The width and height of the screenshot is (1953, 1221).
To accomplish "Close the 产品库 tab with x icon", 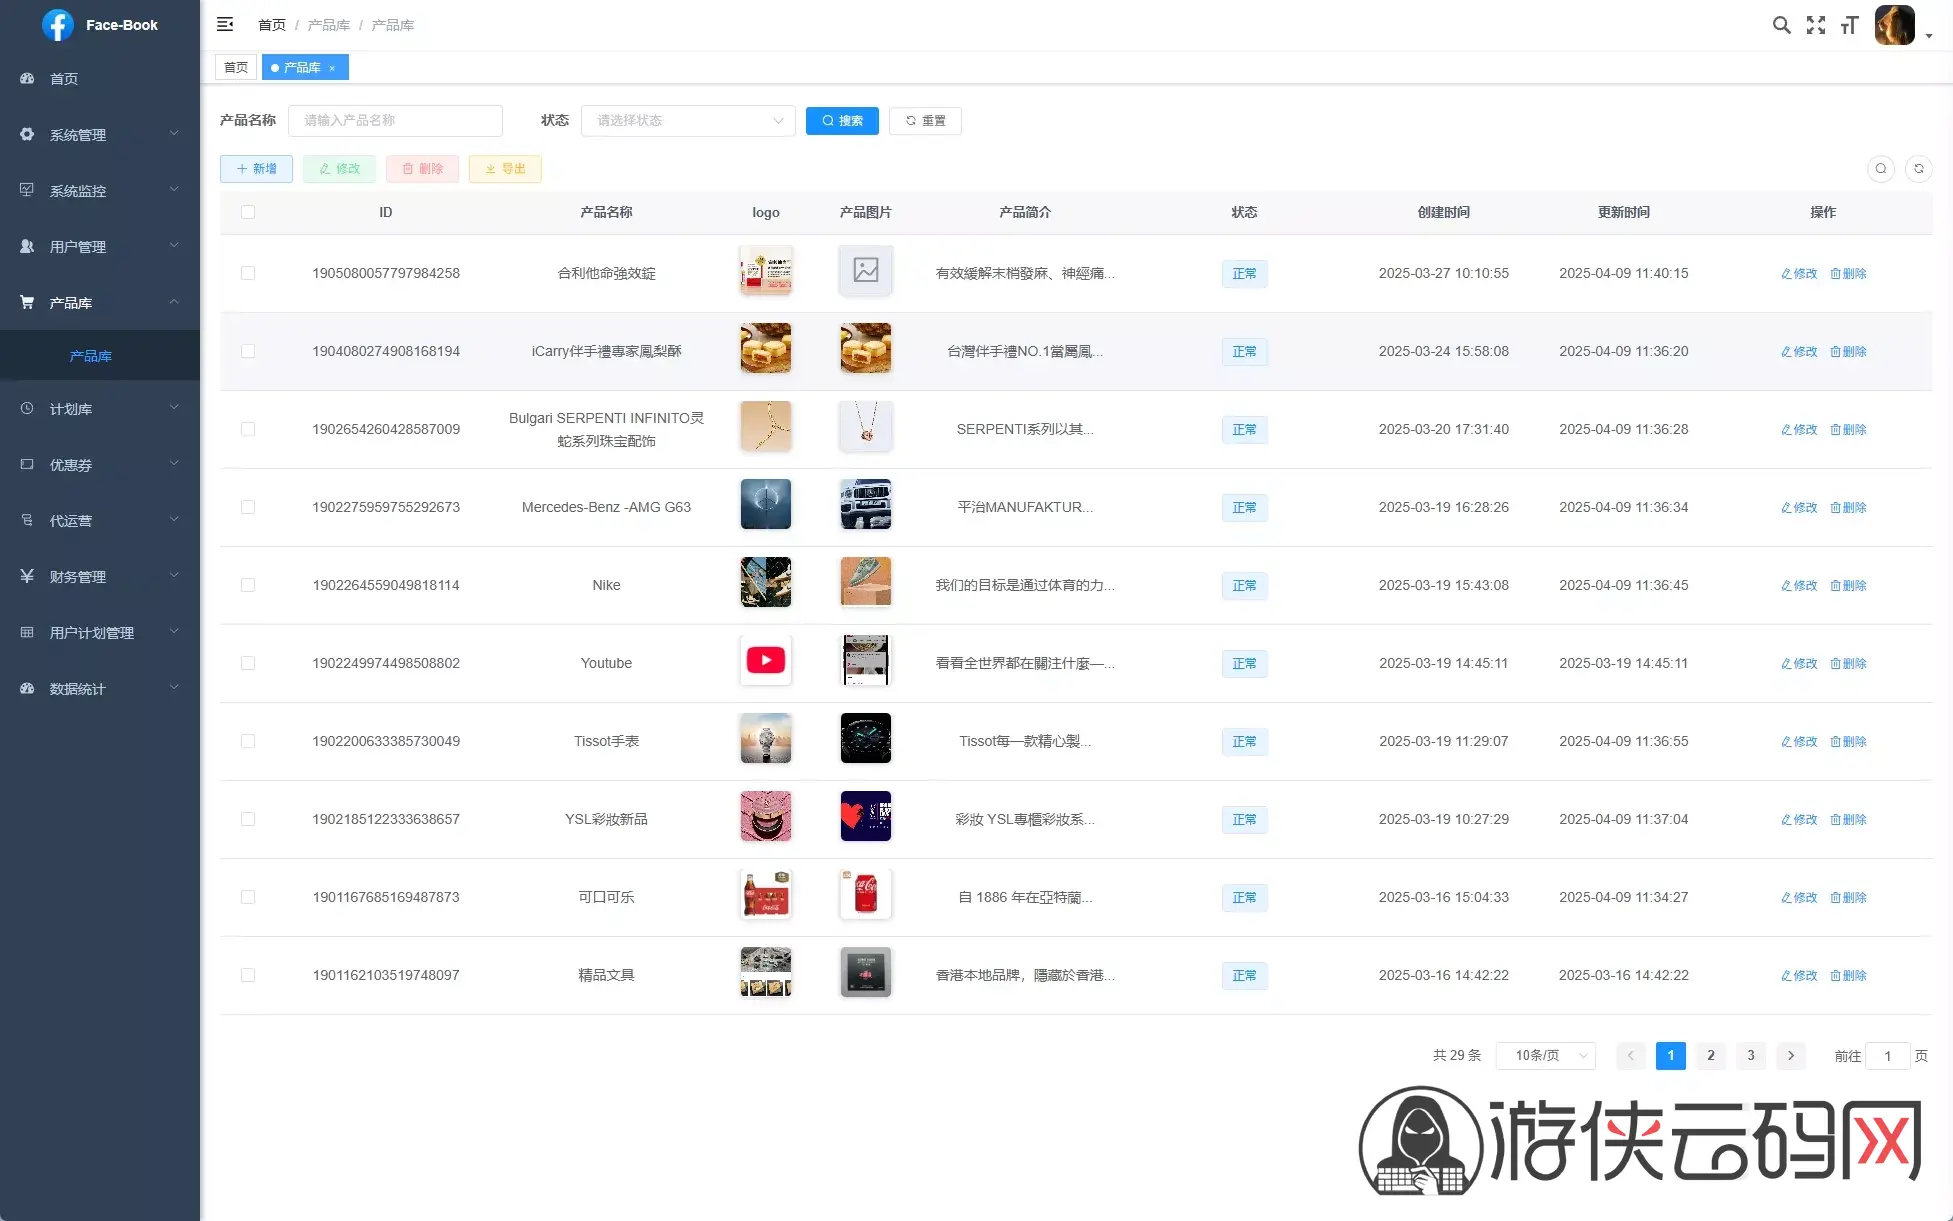I will (x=332, y=68).
